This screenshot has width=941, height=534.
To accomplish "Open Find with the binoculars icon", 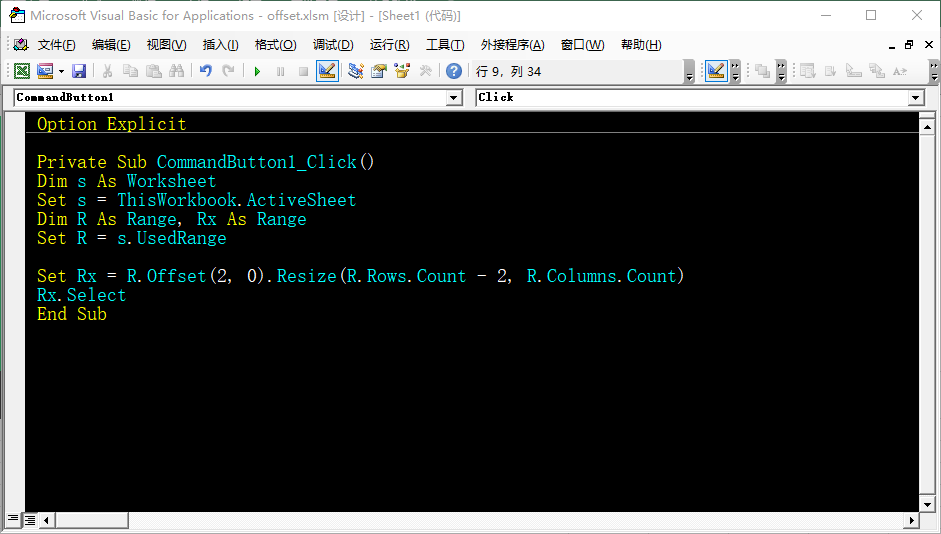I will pos(176,71).
